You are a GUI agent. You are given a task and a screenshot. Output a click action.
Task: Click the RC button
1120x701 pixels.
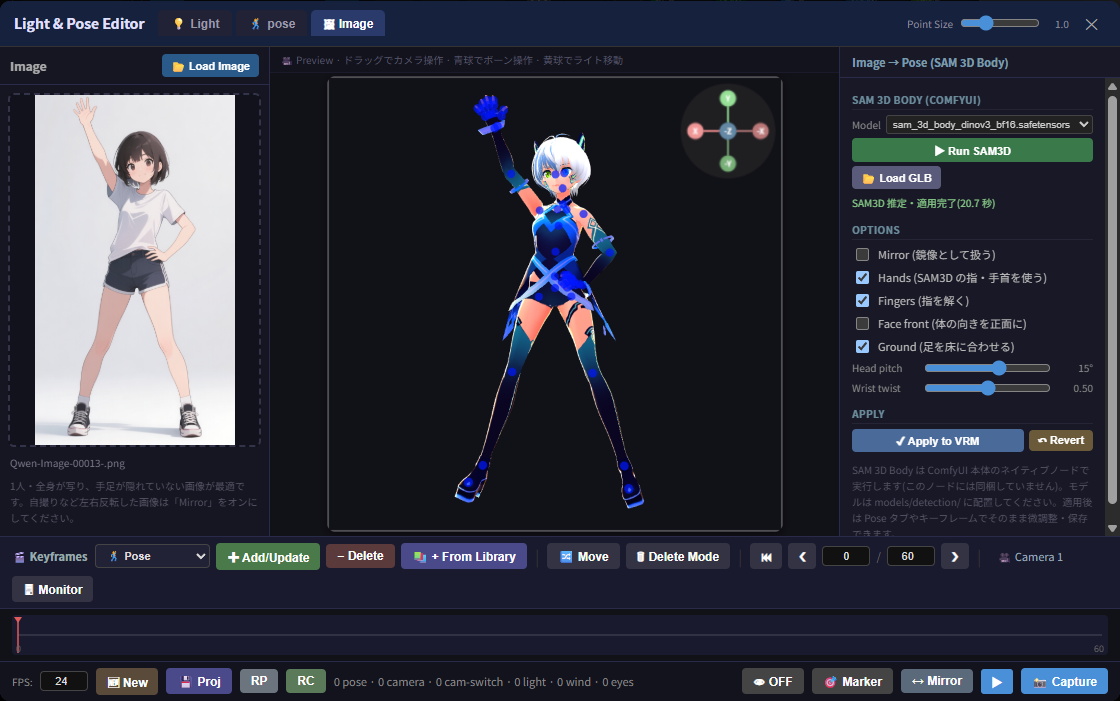[x=306, y=681]
